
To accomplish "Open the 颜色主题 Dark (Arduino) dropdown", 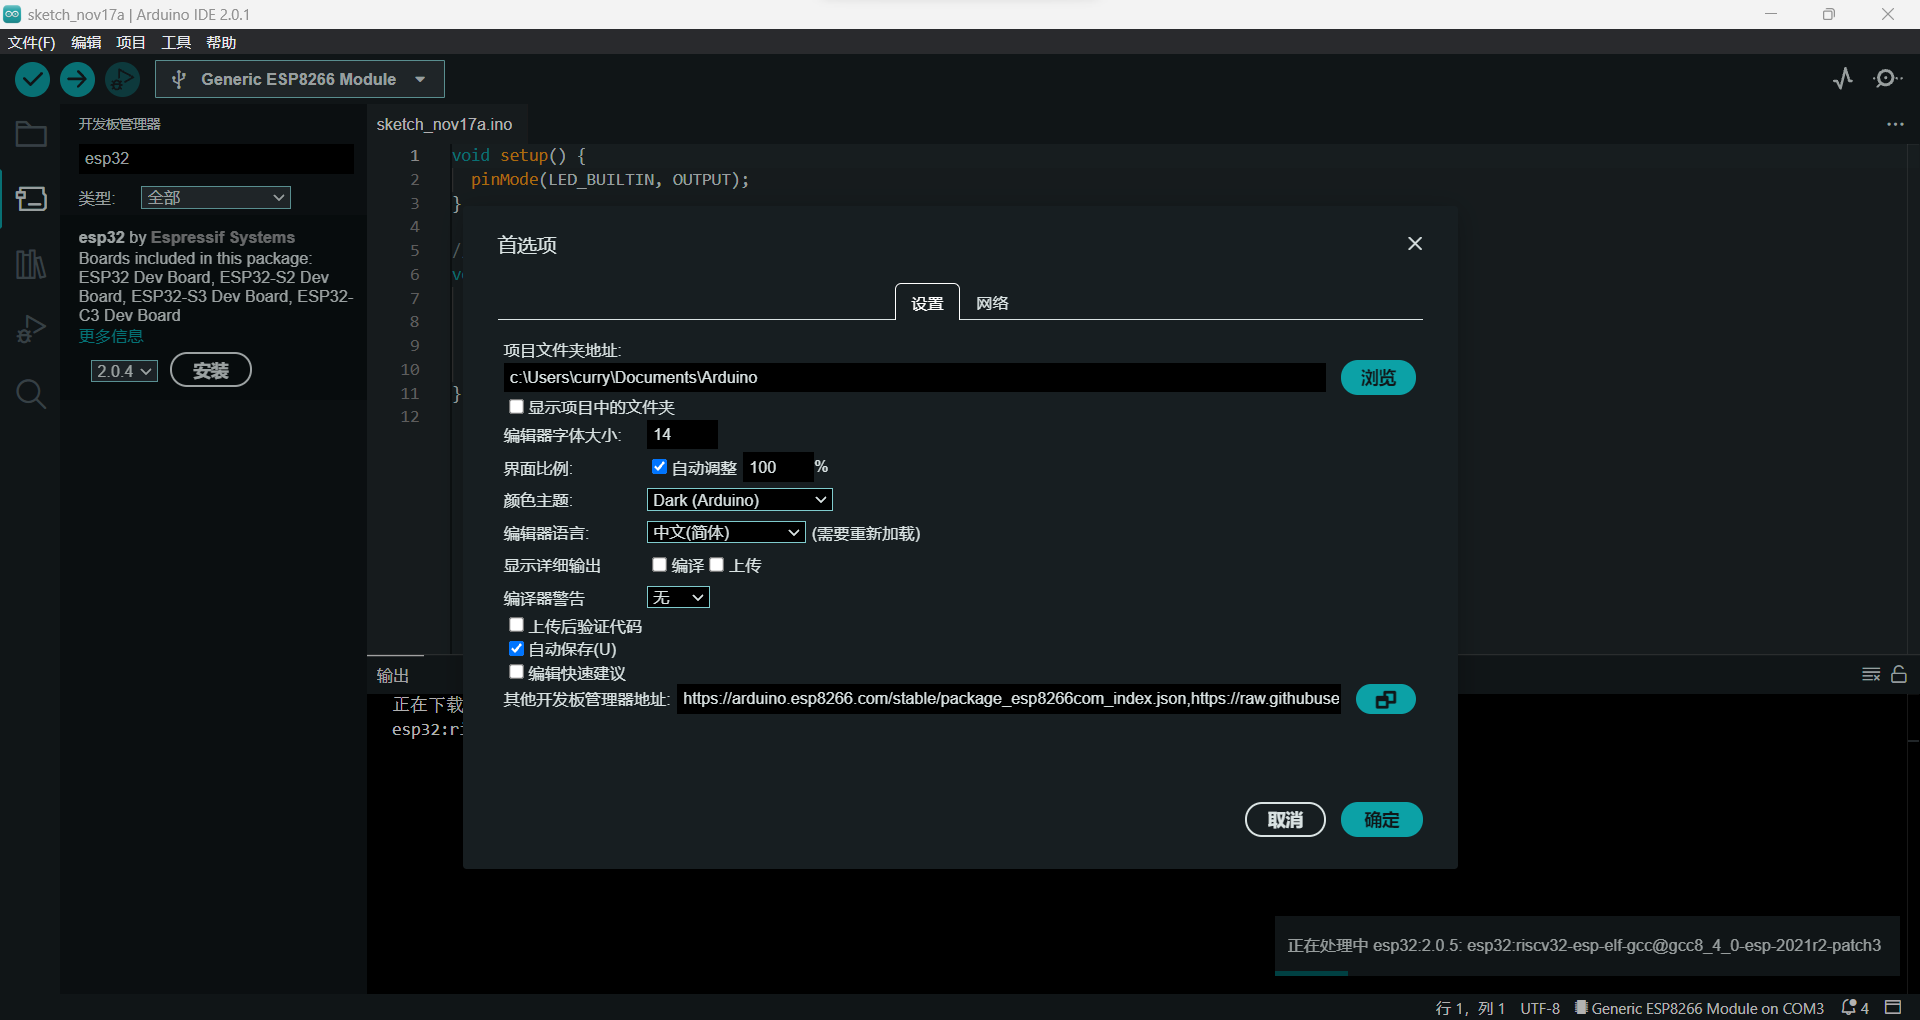I will click(x=740, y=500).
